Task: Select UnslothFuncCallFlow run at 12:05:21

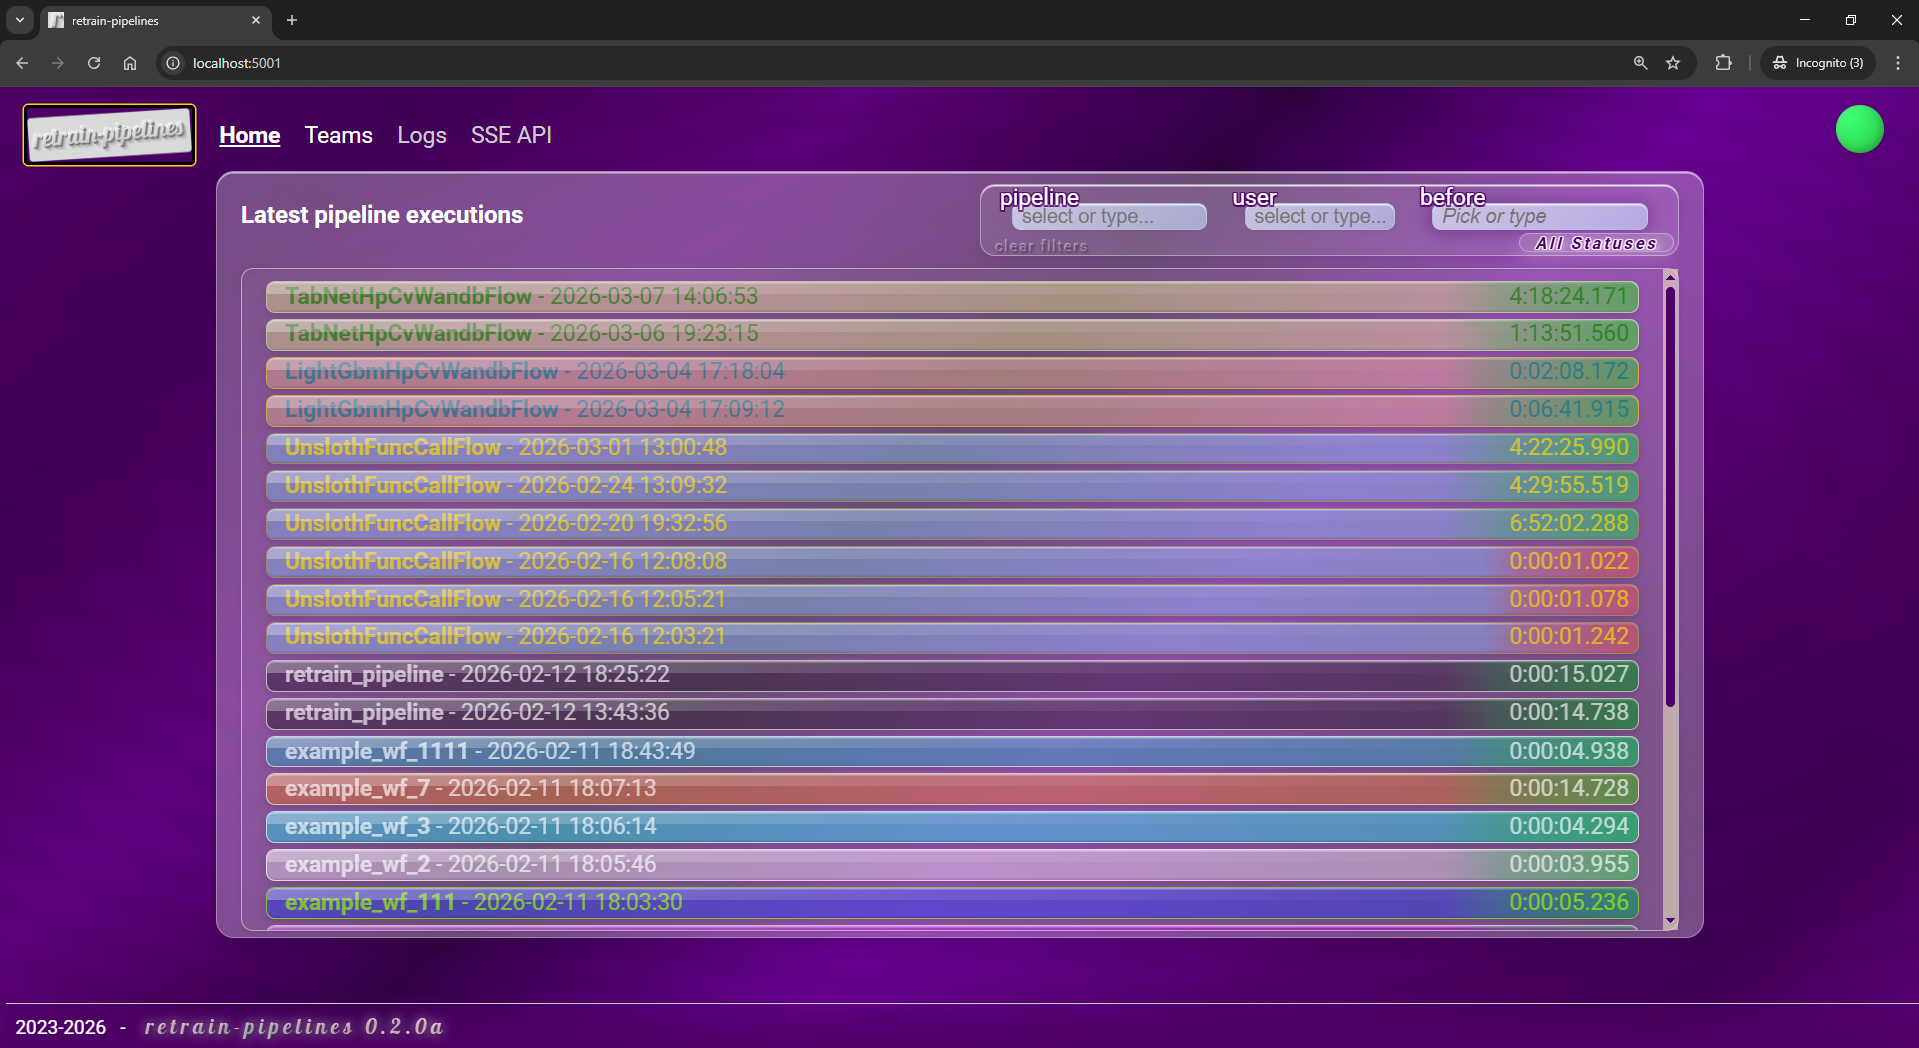Action: 952,600
